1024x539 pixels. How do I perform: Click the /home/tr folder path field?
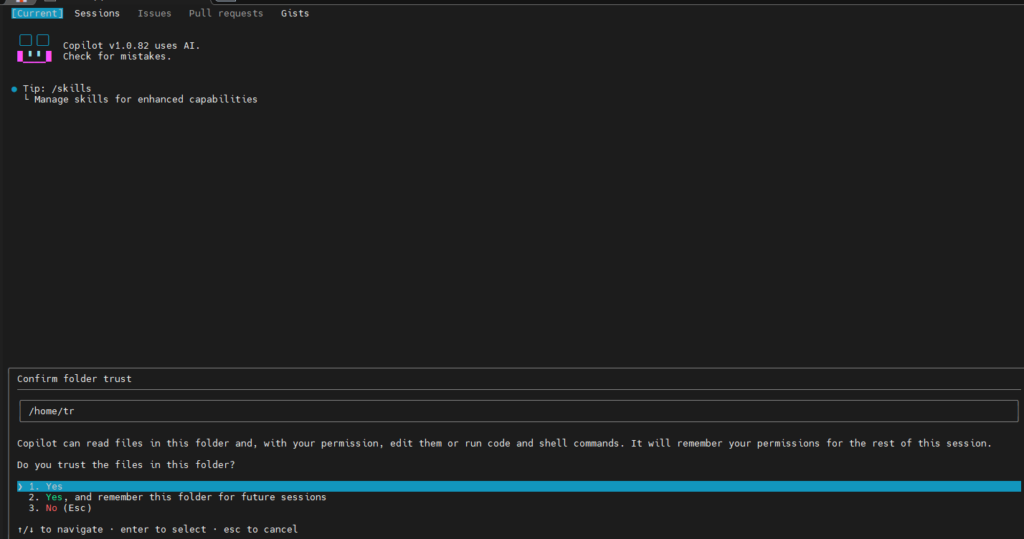click(x=519, y=411)
